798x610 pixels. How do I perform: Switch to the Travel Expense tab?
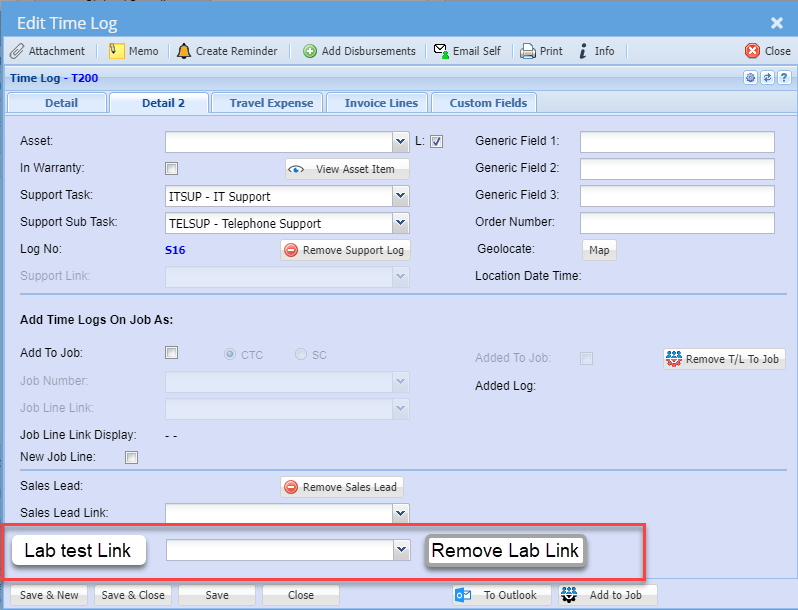click(271, 103)
